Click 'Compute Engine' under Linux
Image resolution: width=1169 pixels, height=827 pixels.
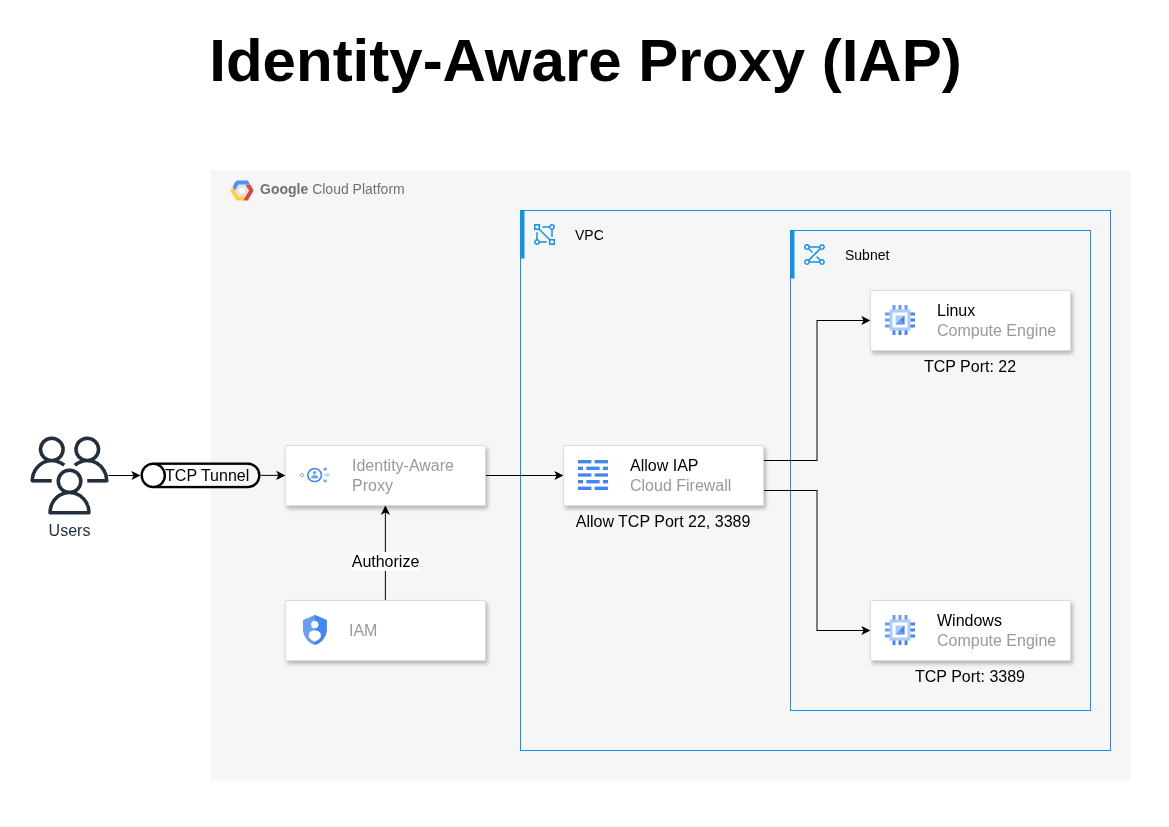tap(996, 330)
